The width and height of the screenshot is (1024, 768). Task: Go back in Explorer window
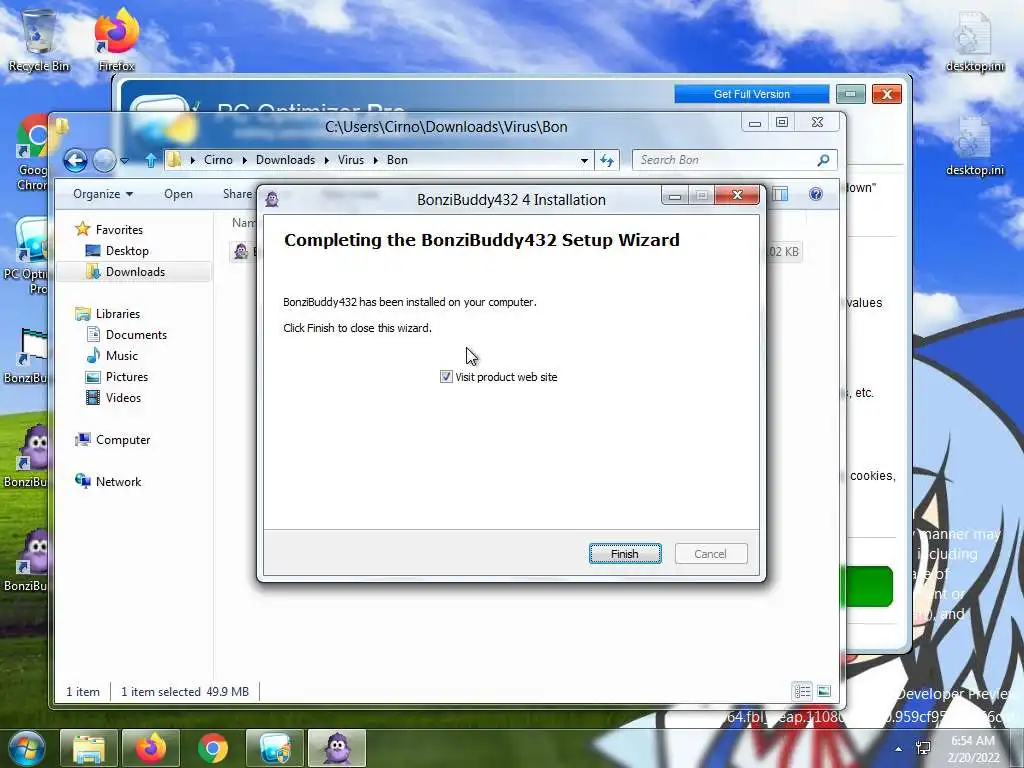coord(75,160)
